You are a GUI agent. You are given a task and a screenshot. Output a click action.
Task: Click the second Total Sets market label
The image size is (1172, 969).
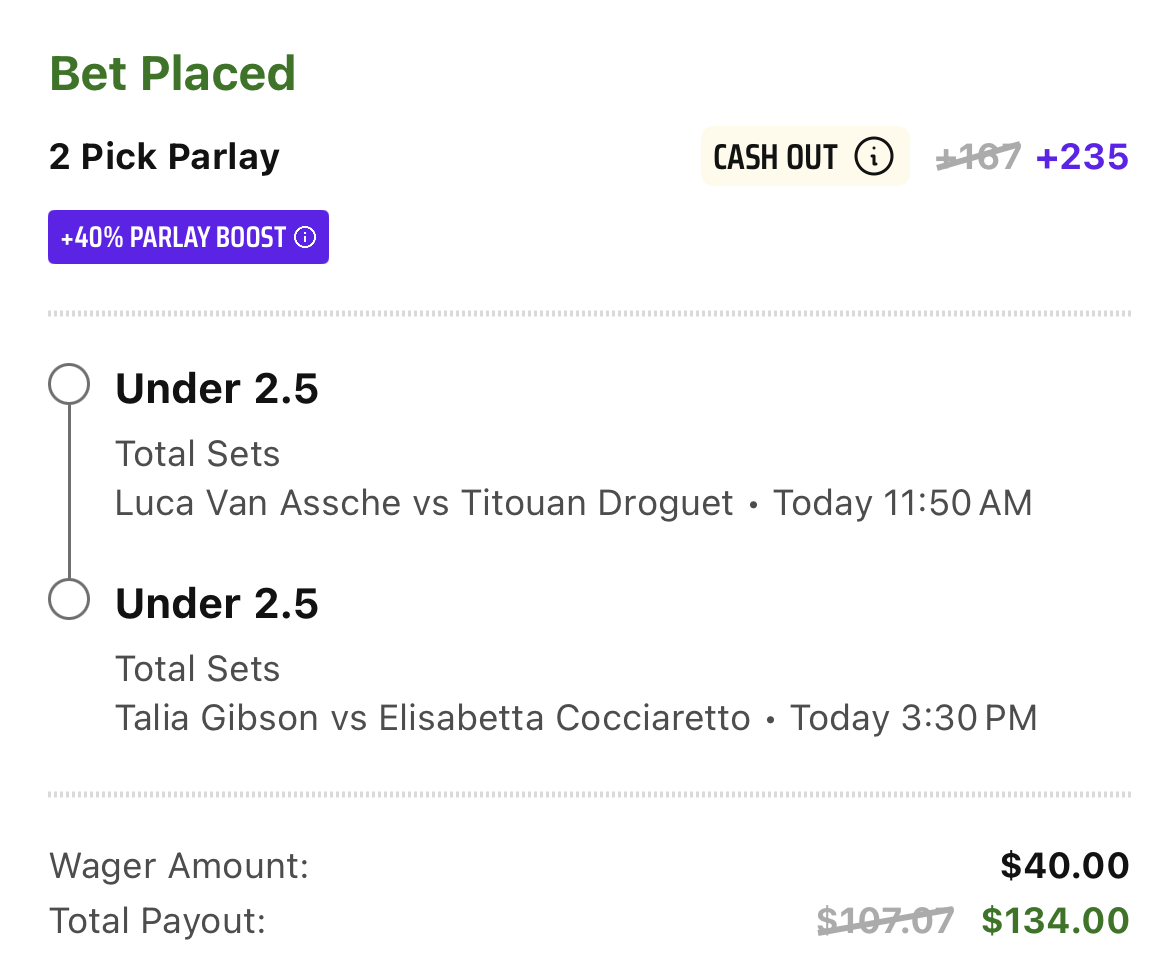click(x=197, y=668)
